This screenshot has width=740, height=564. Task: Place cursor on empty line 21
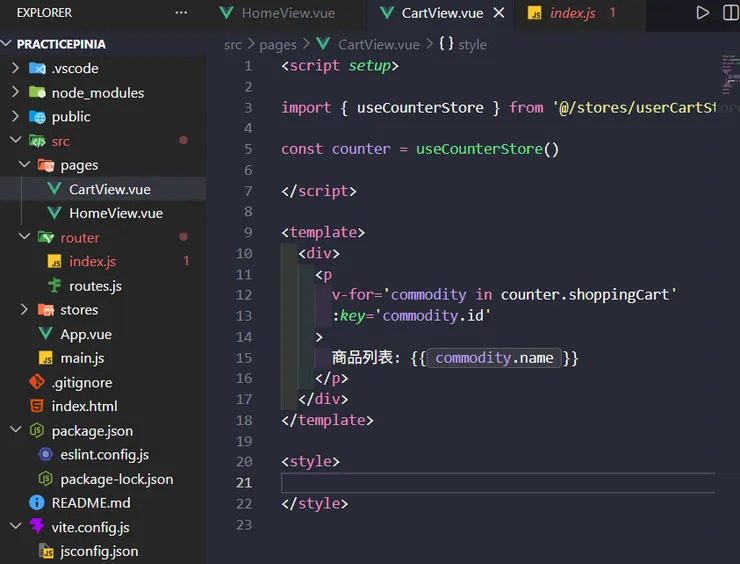pos(498,483)
